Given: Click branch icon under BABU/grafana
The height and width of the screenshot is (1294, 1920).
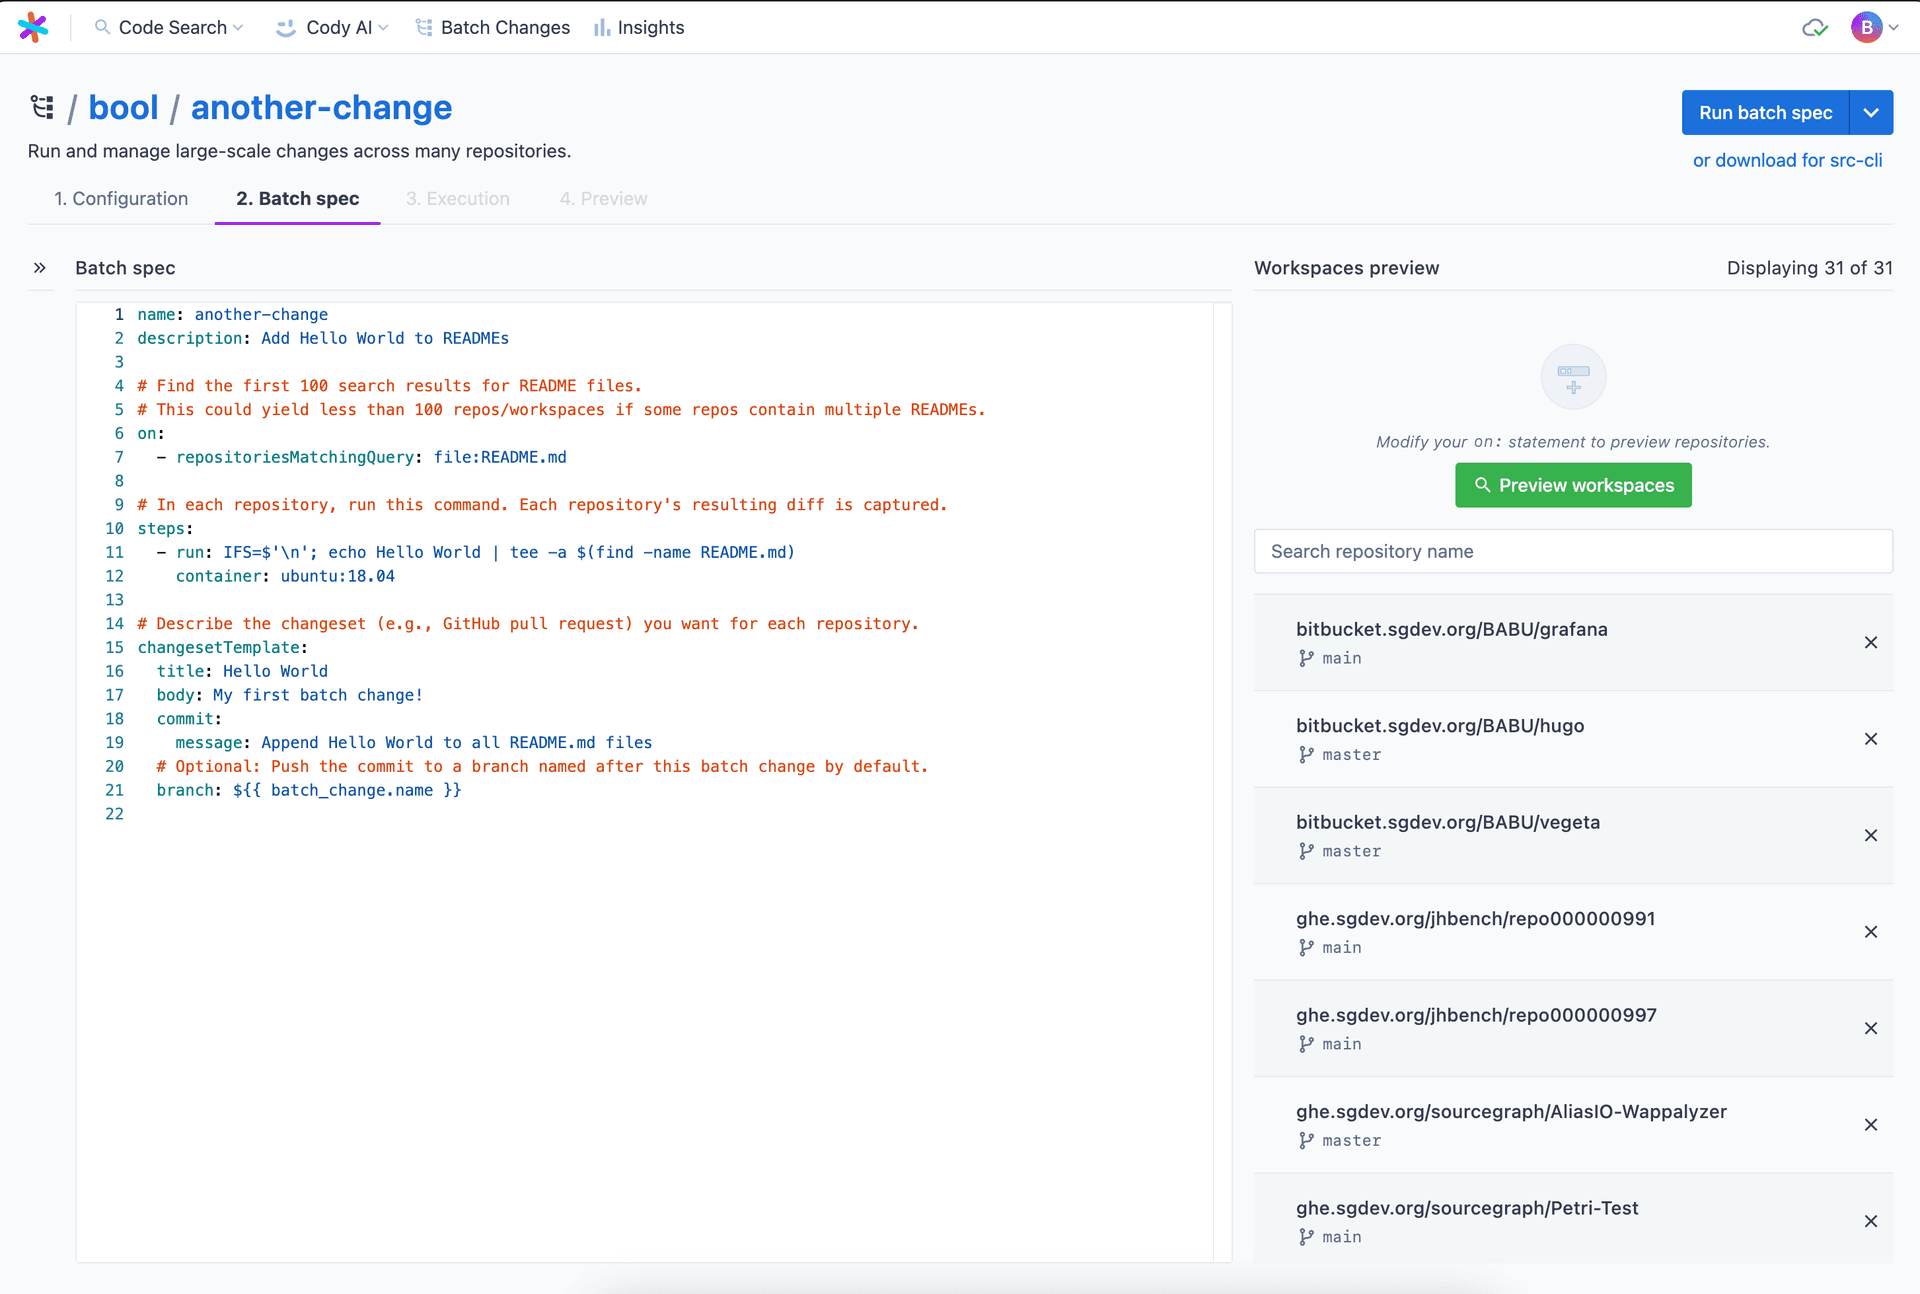Looking at the screenshot, I should pyautogui.click(x=1306, y=658).
